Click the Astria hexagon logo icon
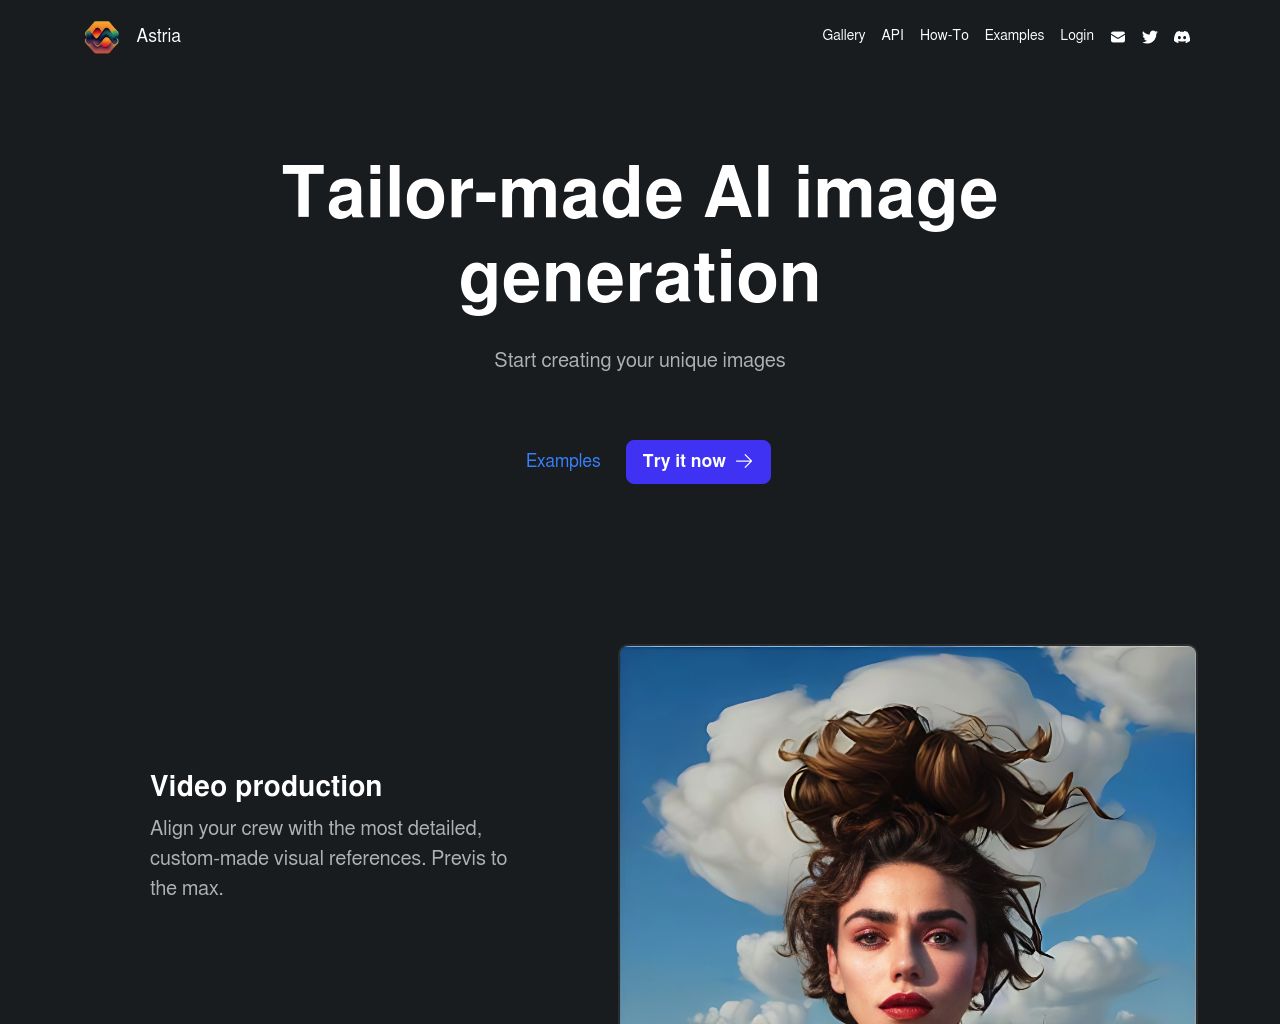The width and height of the screenshot is (1280, 1024). 101,37
